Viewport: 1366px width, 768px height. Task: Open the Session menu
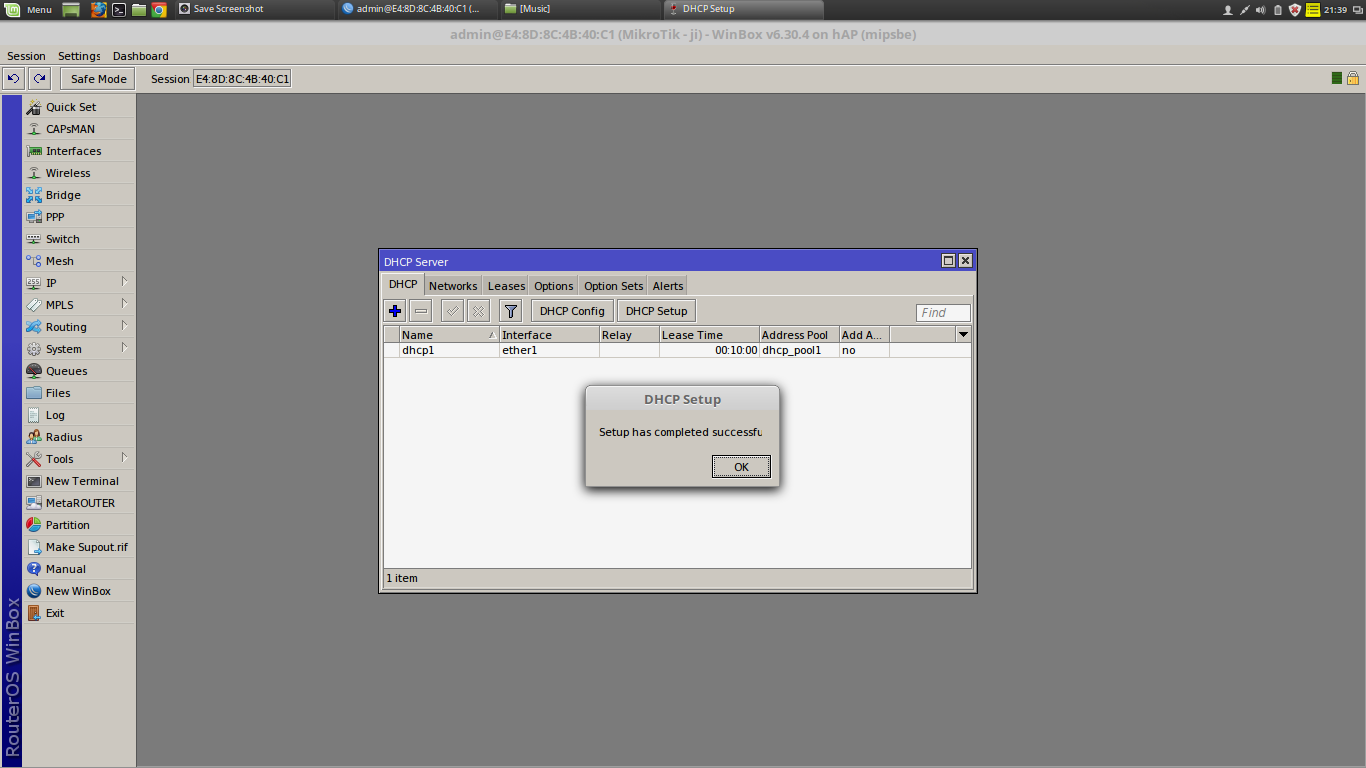coord(26,56)
